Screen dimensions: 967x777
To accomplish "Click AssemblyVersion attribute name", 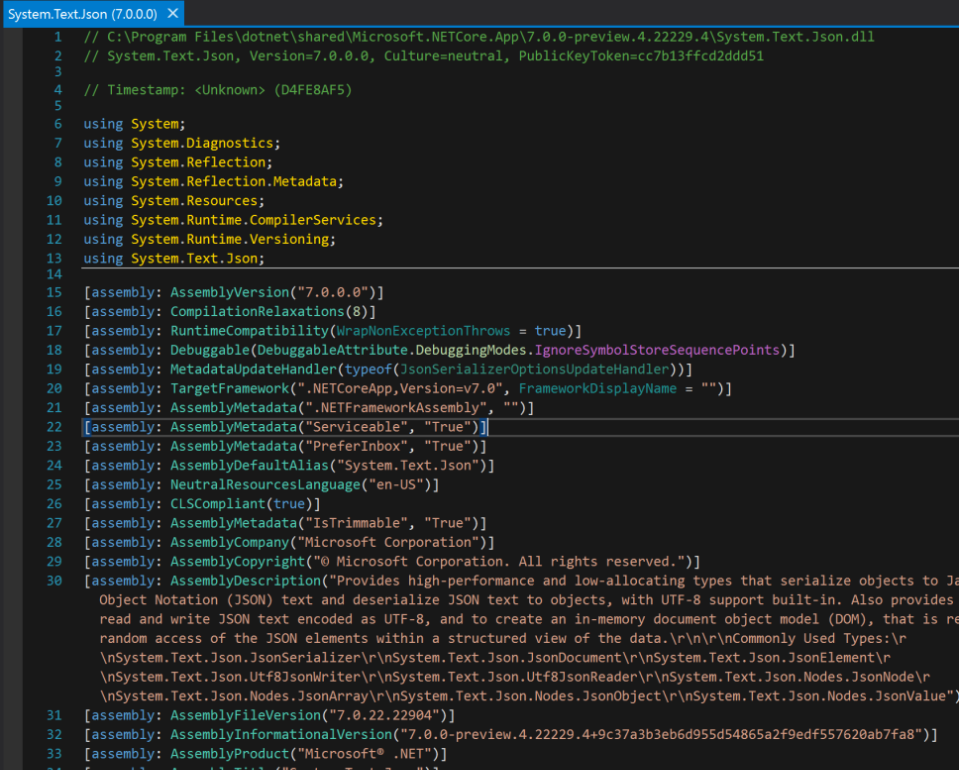I will tap(231, 294).
